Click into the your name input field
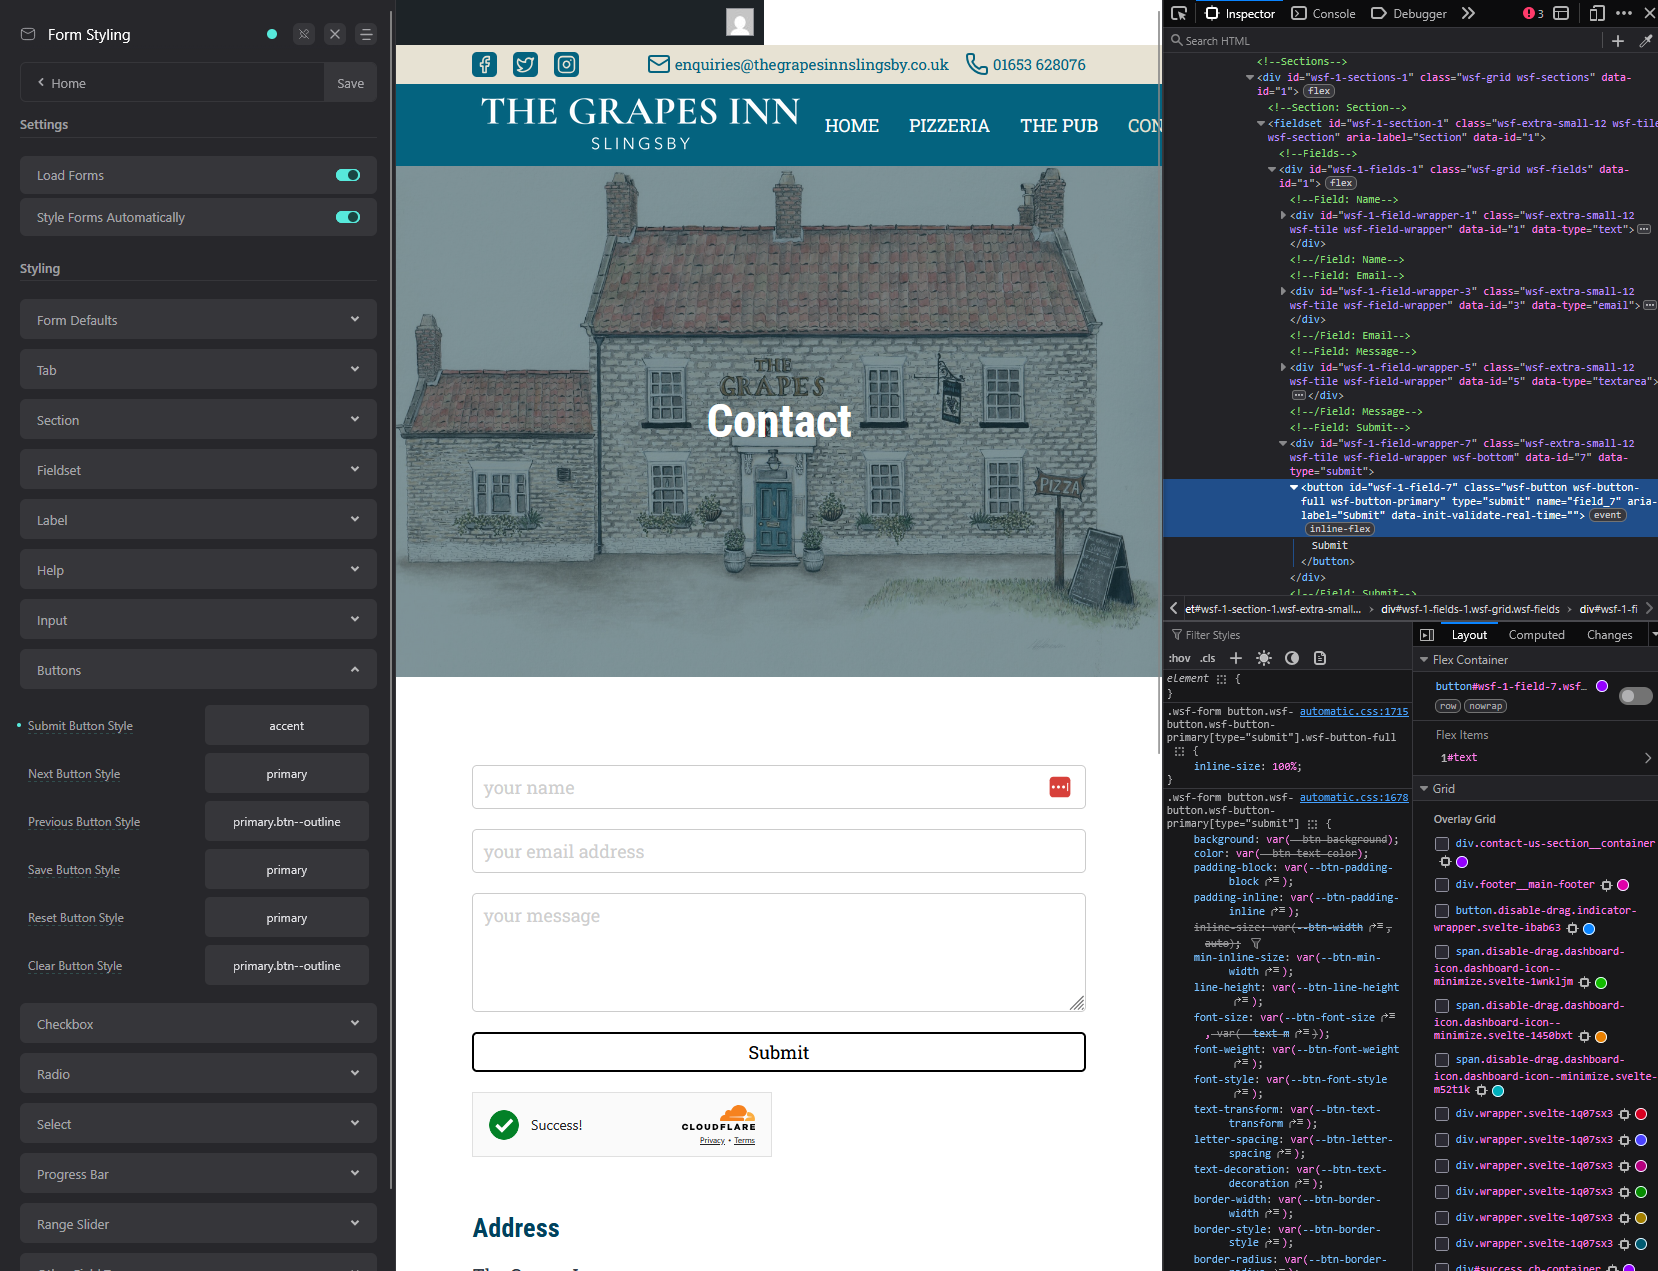Image resolution: width=1658 pixels, height=1271 pixels. point(778,787)
